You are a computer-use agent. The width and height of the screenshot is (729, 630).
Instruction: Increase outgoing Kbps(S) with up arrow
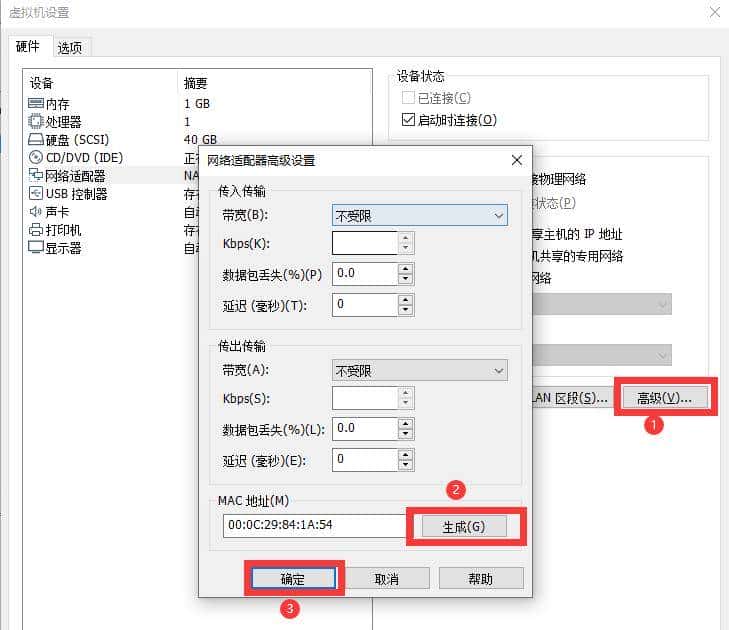[x=406, y=393]
